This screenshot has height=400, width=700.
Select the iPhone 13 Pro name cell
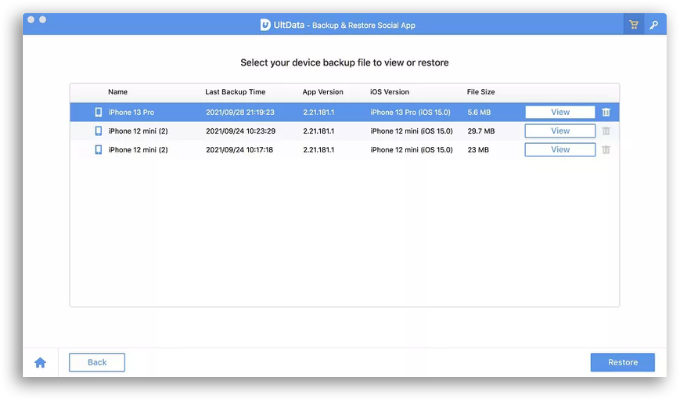click(131, 112)
